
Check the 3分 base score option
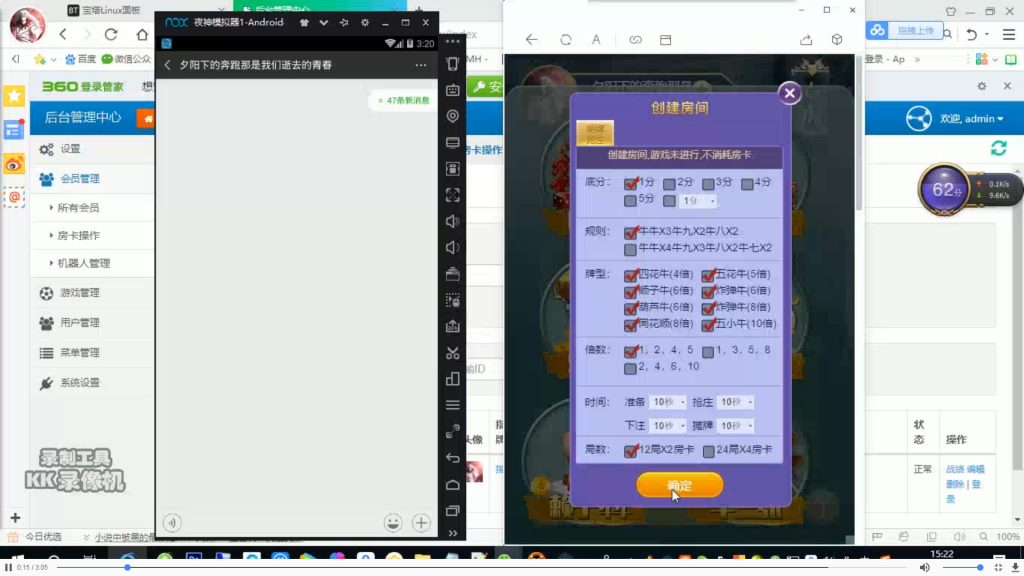[x=708, y=184]
